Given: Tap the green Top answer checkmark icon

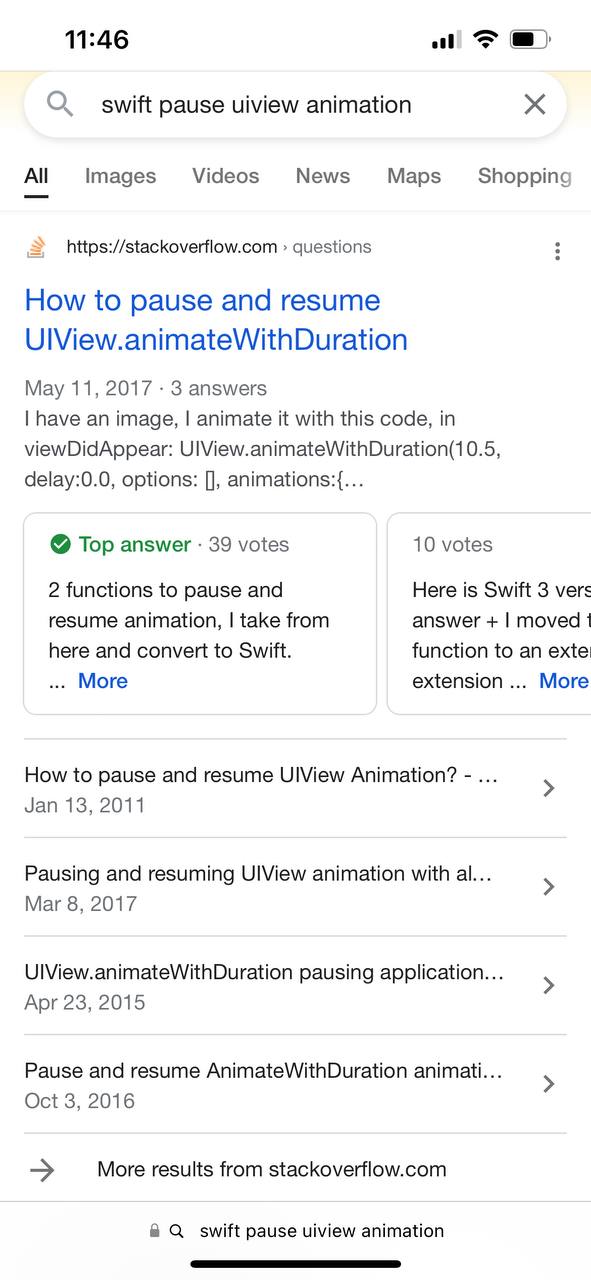Looking at the screenshot, I should click(x=60, y=544).
